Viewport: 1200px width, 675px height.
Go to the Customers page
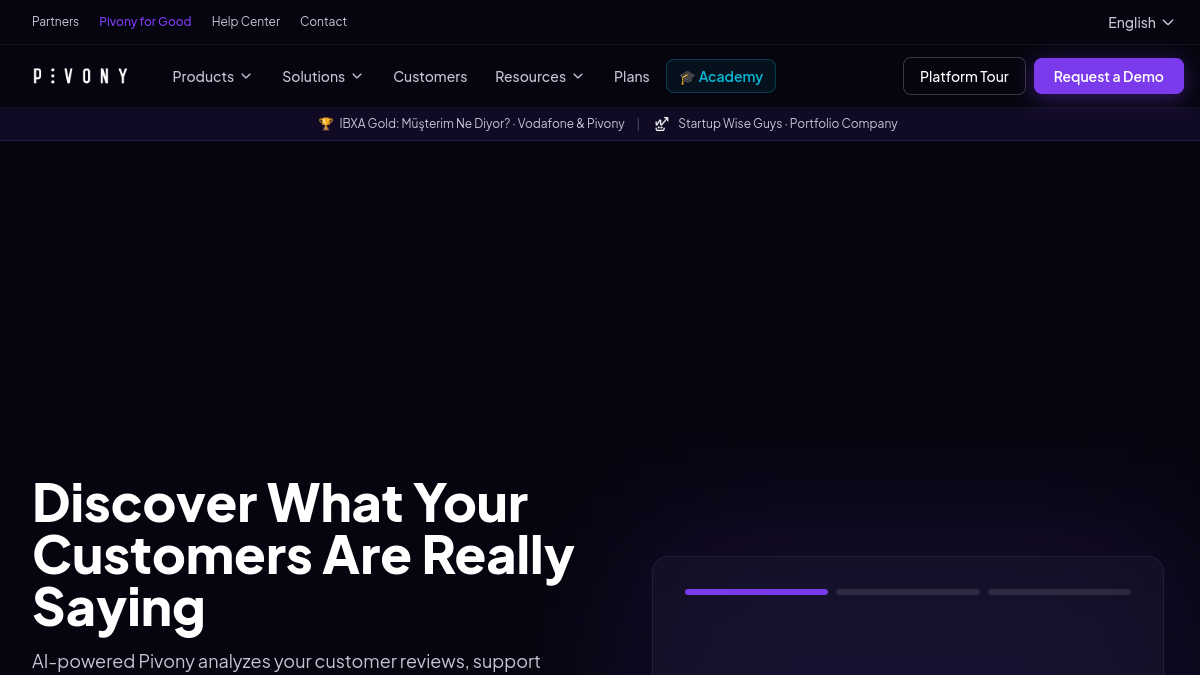(430, 77)
